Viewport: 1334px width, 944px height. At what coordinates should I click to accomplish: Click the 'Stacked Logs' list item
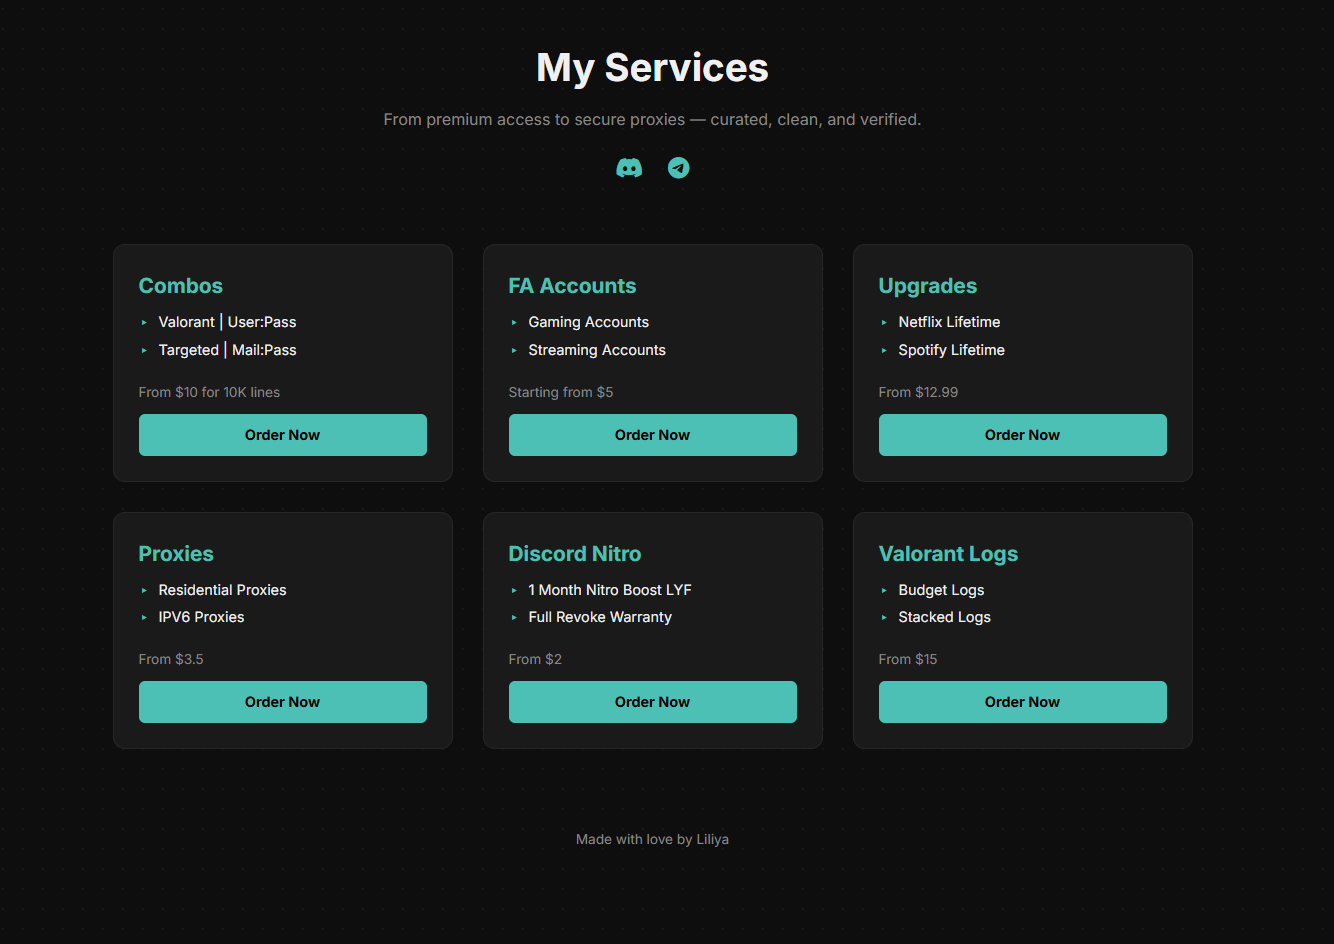pyautogui.click(x=944, y=617)
